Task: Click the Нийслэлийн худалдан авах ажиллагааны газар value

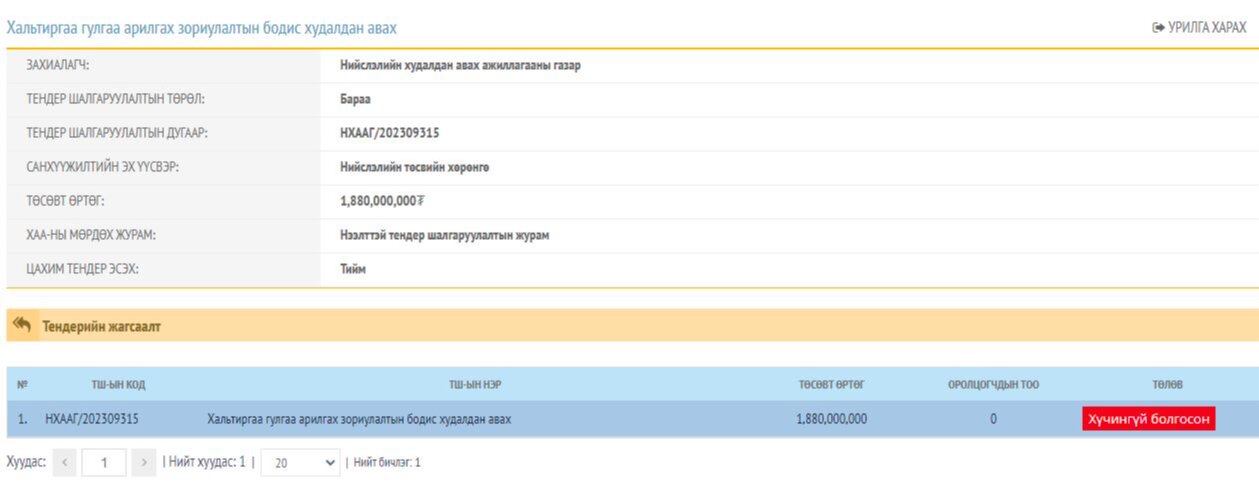Action: coord(460,66)
